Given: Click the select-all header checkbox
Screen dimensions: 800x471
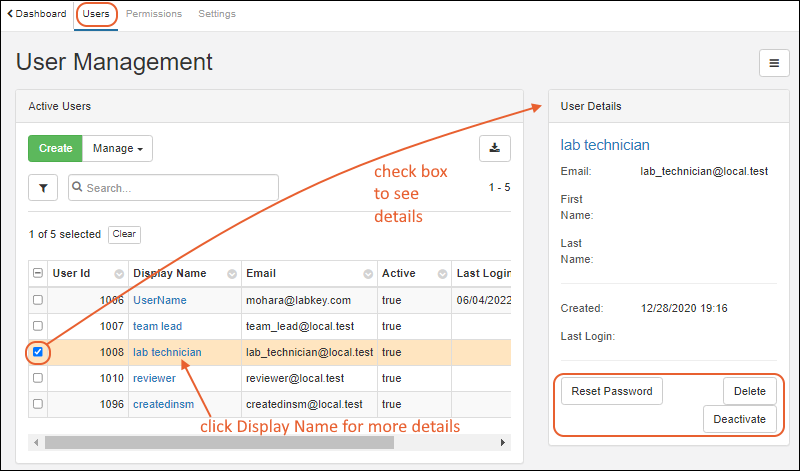Looking at the screenshot, I should 38,274.
